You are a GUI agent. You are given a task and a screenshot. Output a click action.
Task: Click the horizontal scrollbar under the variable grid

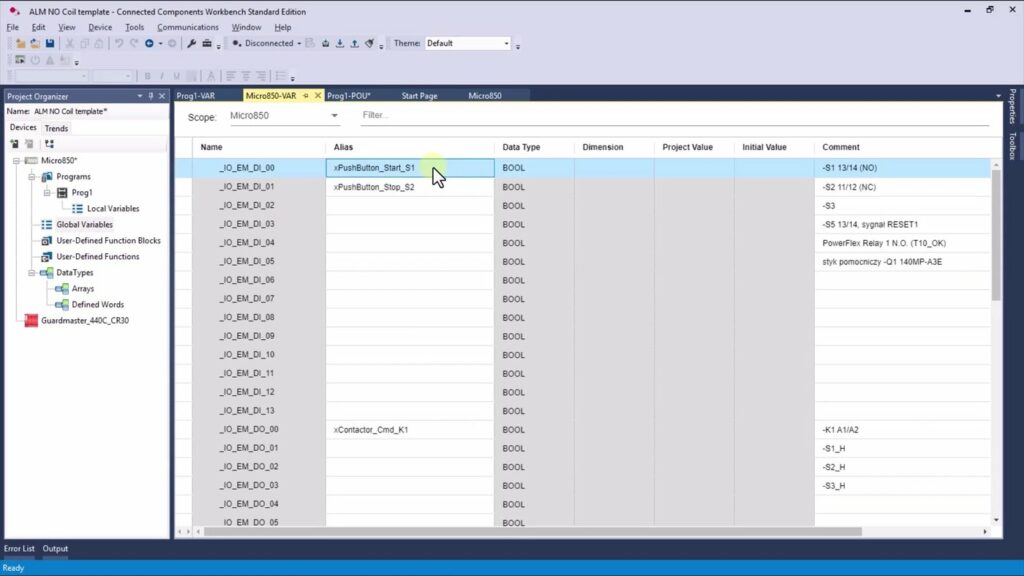[532, 532]
